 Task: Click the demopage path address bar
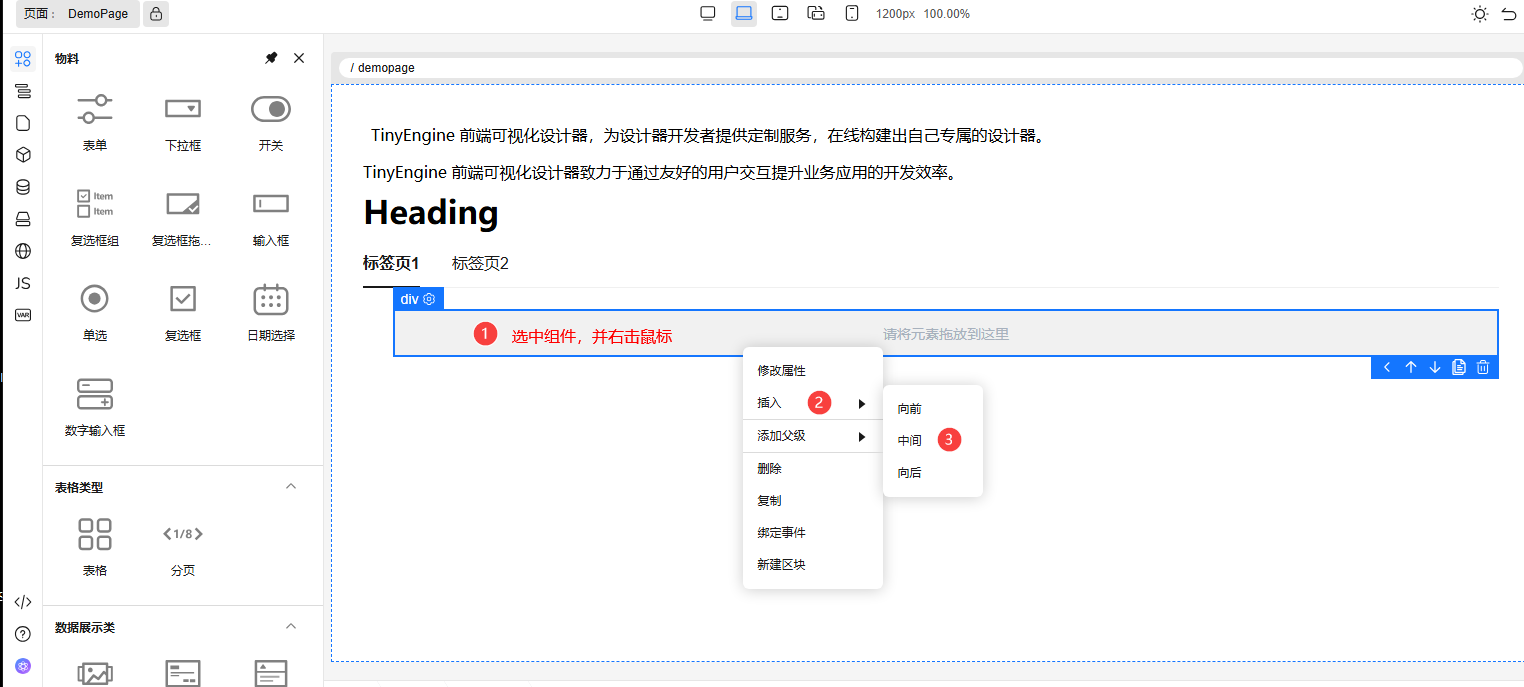(926, 68)
